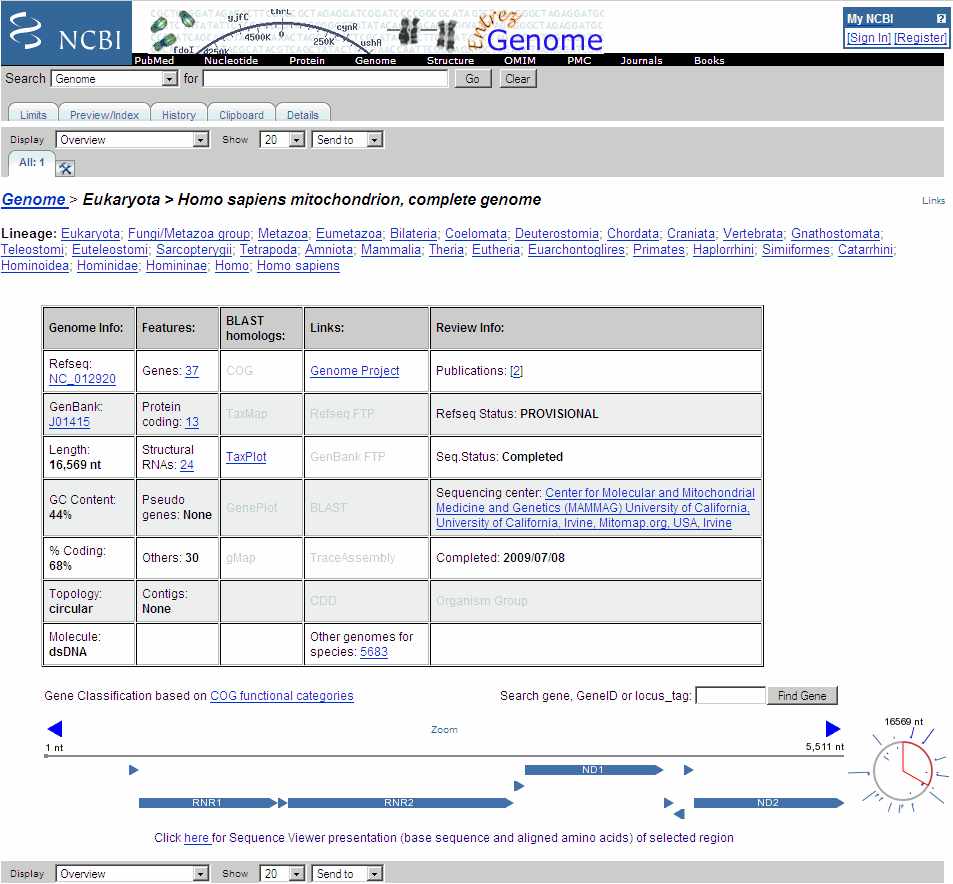Open PubMed in the black nav bar
The width and height of the screenshot is (953, 884).
point(154,60)
